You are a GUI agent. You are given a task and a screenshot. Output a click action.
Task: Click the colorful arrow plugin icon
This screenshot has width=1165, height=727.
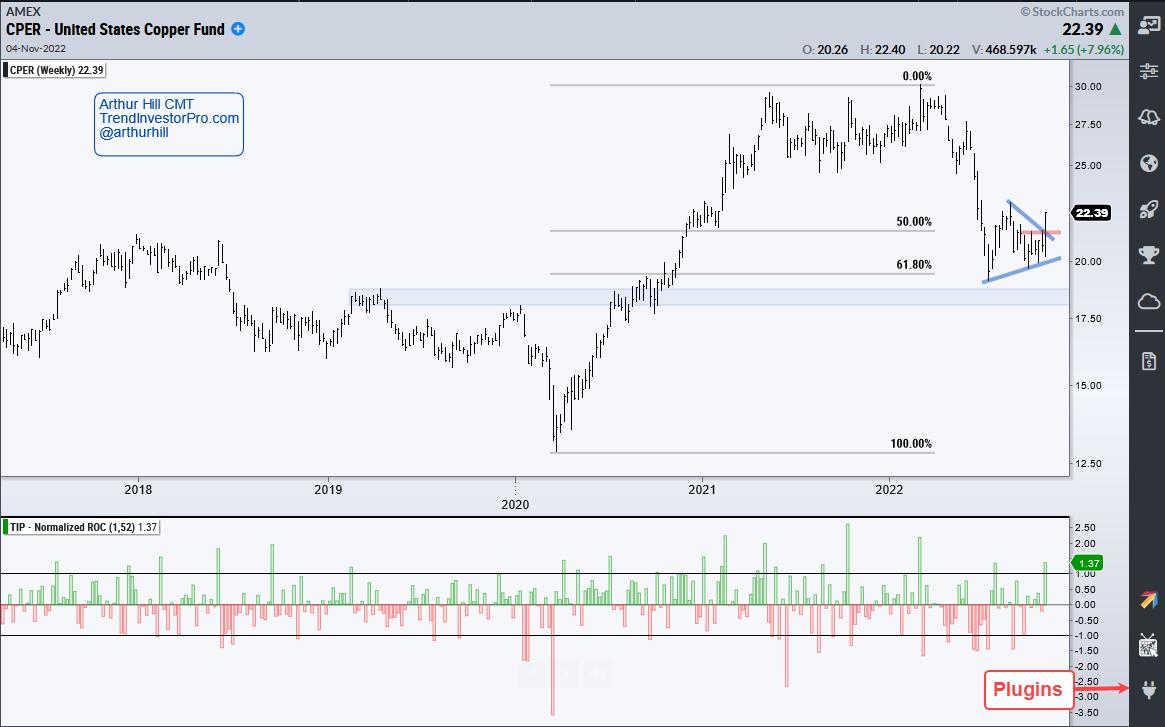point(1147,599)
